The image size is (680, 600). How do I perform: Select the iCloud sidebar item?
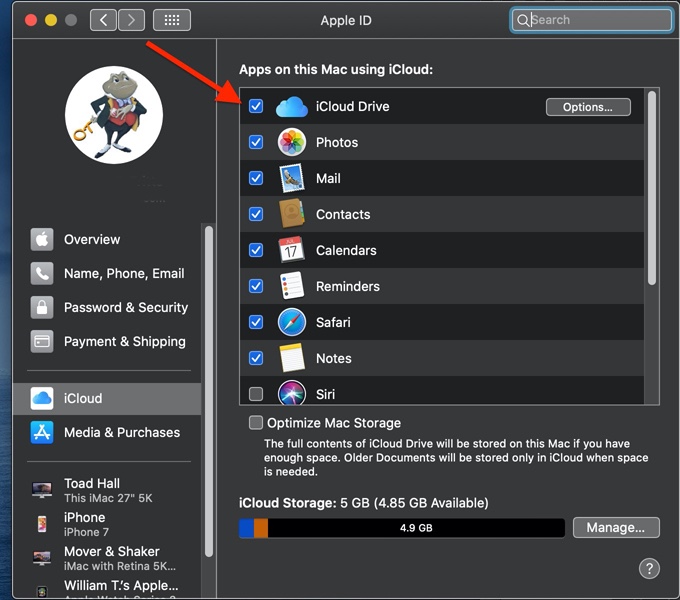tap(107, 398)
